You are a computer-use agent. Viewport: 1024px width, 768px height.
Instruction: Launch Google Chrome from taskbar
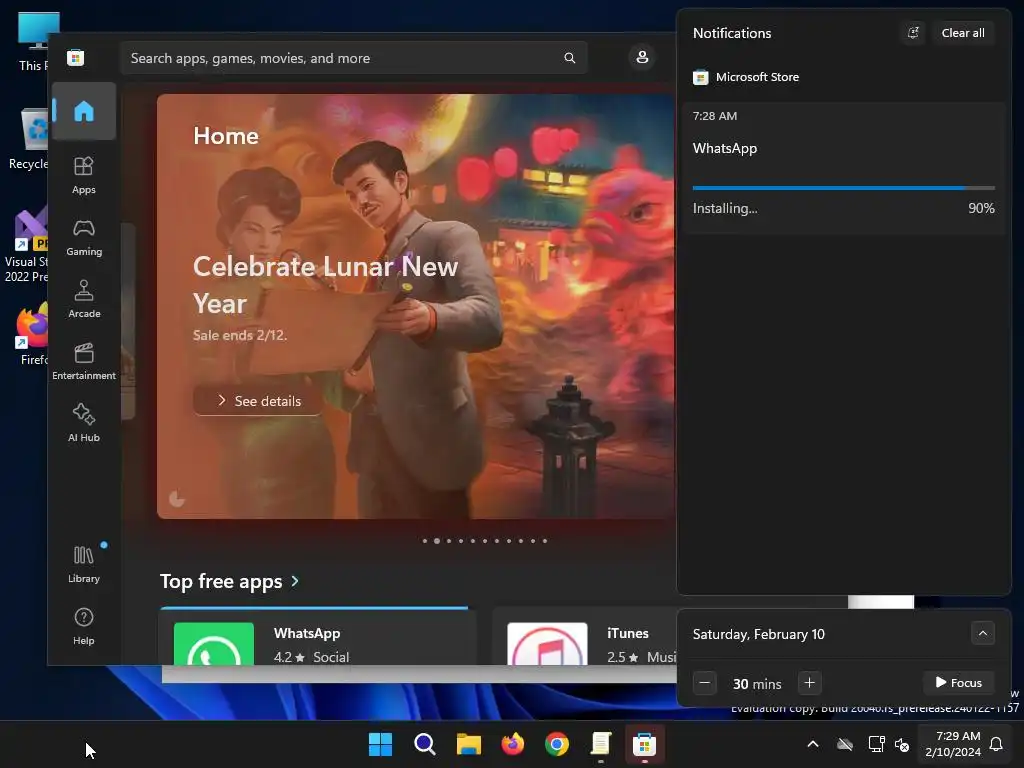click(x=556, y=744)
